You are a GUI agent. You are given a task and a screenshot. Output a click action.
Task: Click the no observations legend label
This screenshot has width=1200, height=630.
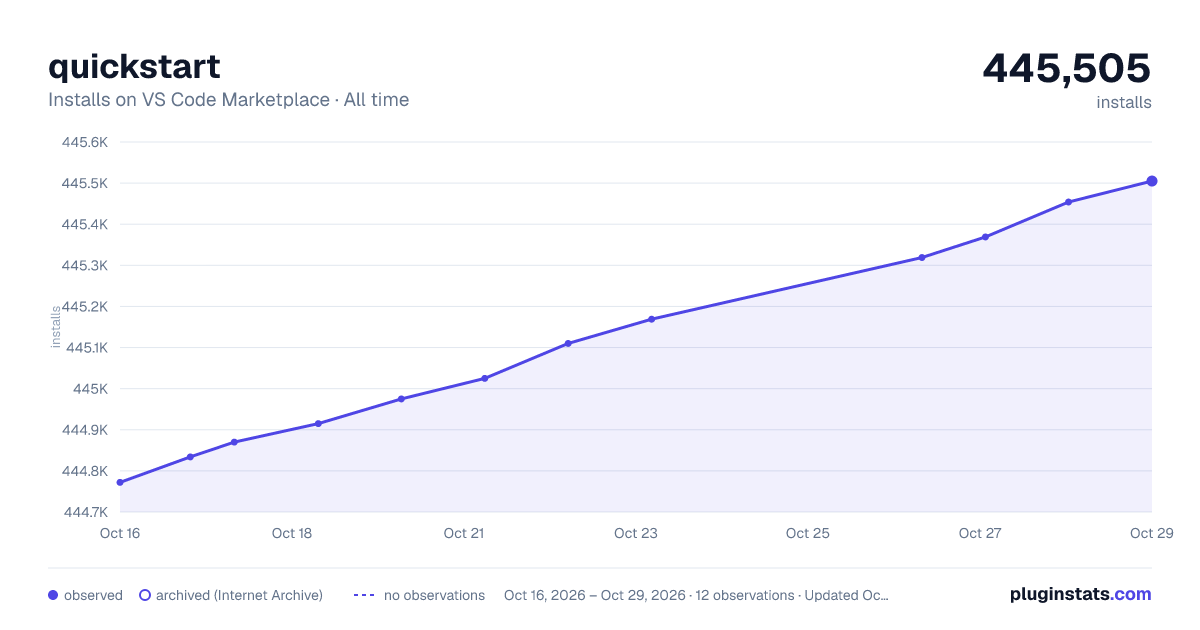pos(434,595)
